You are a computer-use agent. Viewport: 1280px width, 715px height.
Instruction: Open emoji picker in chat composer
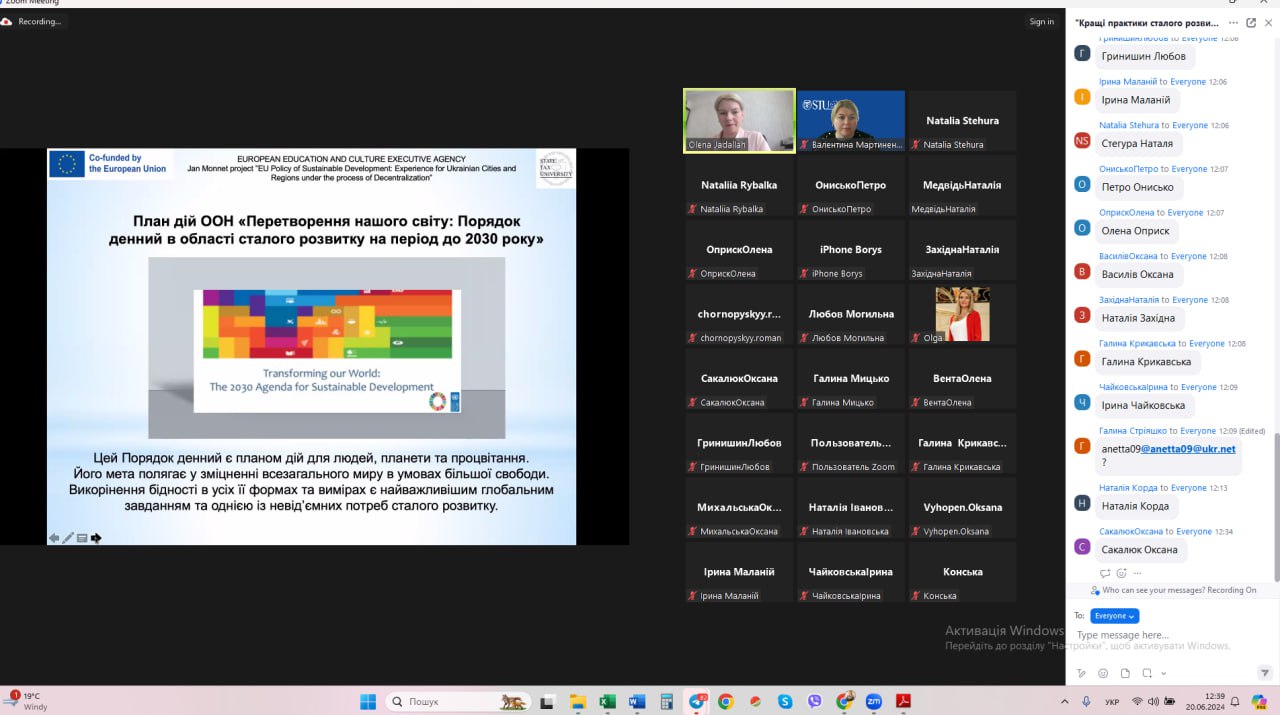coord(1103,673)
